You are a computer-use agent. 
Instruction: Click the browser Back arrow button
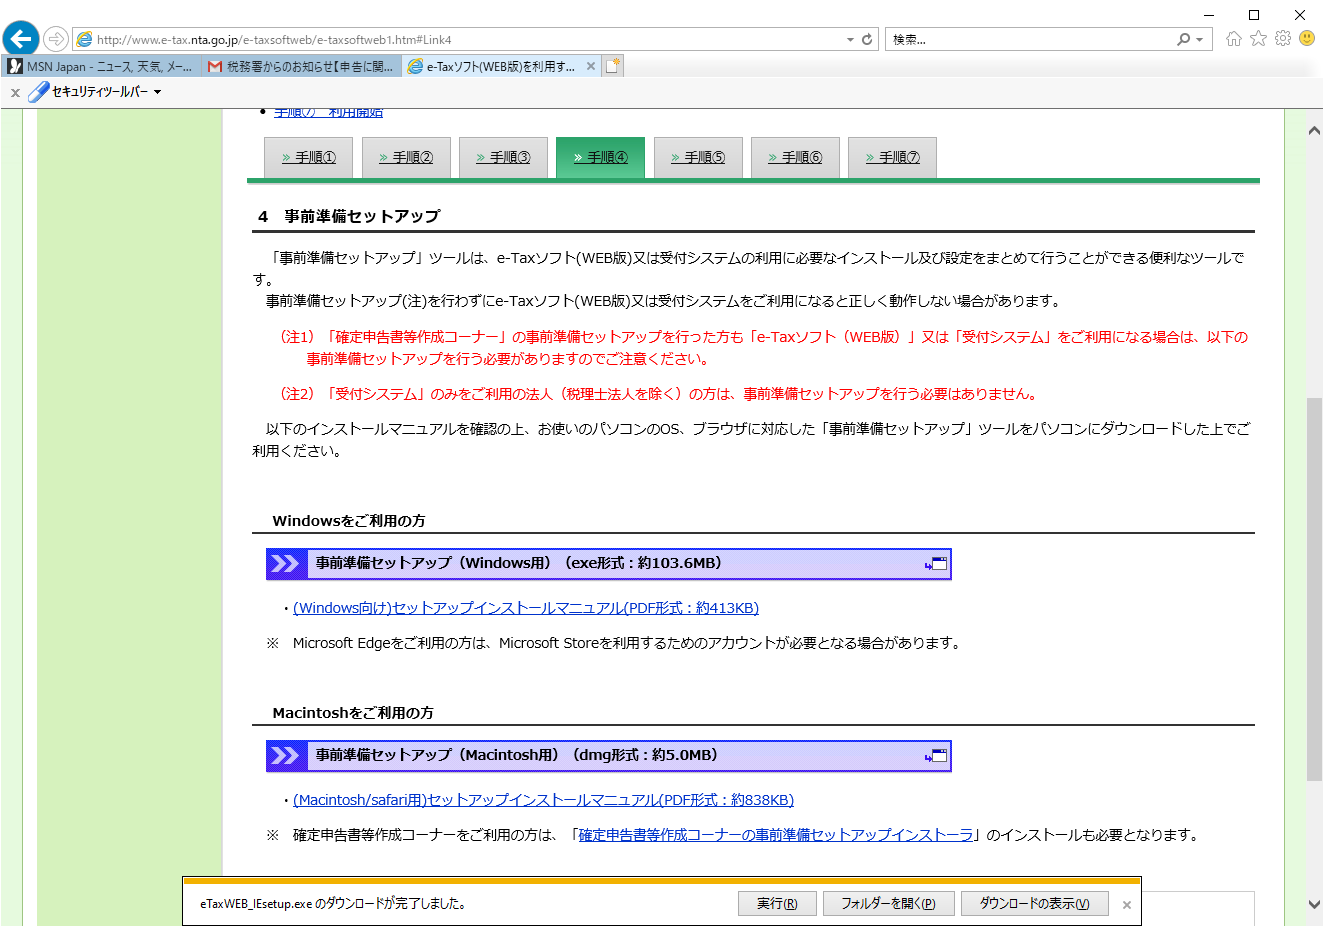tap(20, 39)
